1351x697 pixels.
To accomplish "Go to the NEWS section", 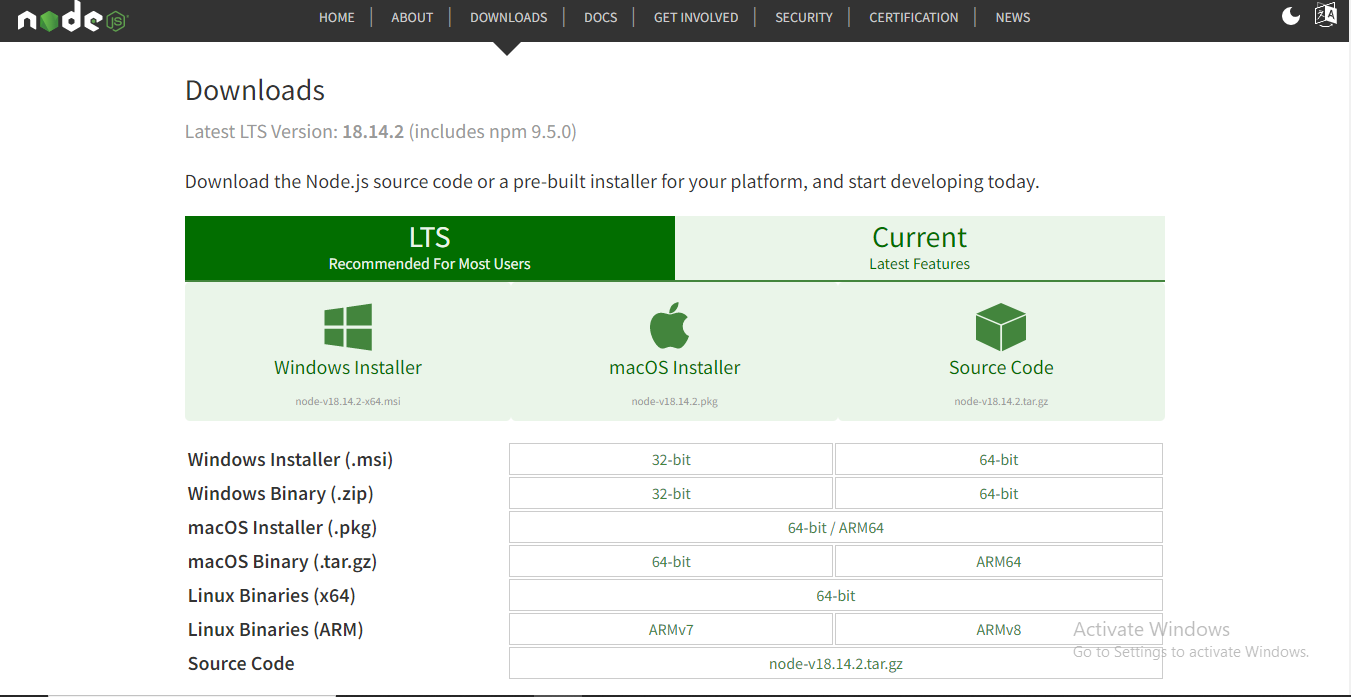I will 1013,17.
